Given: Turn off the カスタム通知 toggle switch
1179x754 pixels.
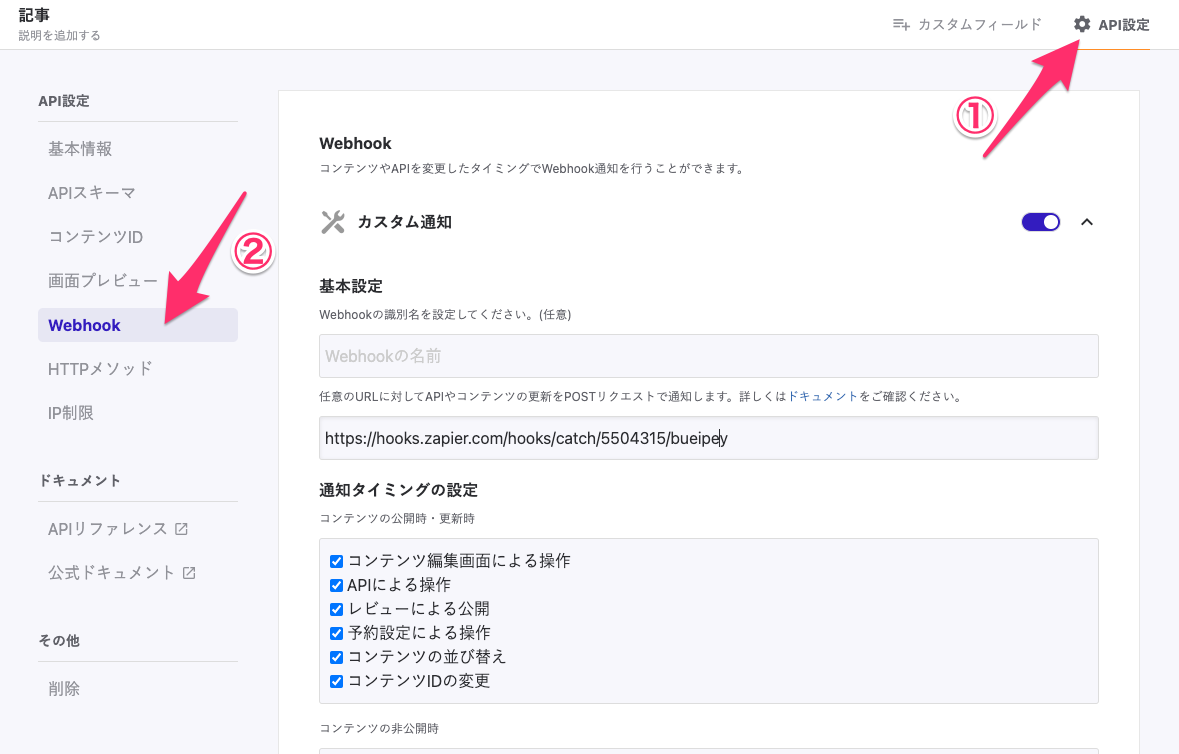Looking at the screenshot, I should [1040, 222].
